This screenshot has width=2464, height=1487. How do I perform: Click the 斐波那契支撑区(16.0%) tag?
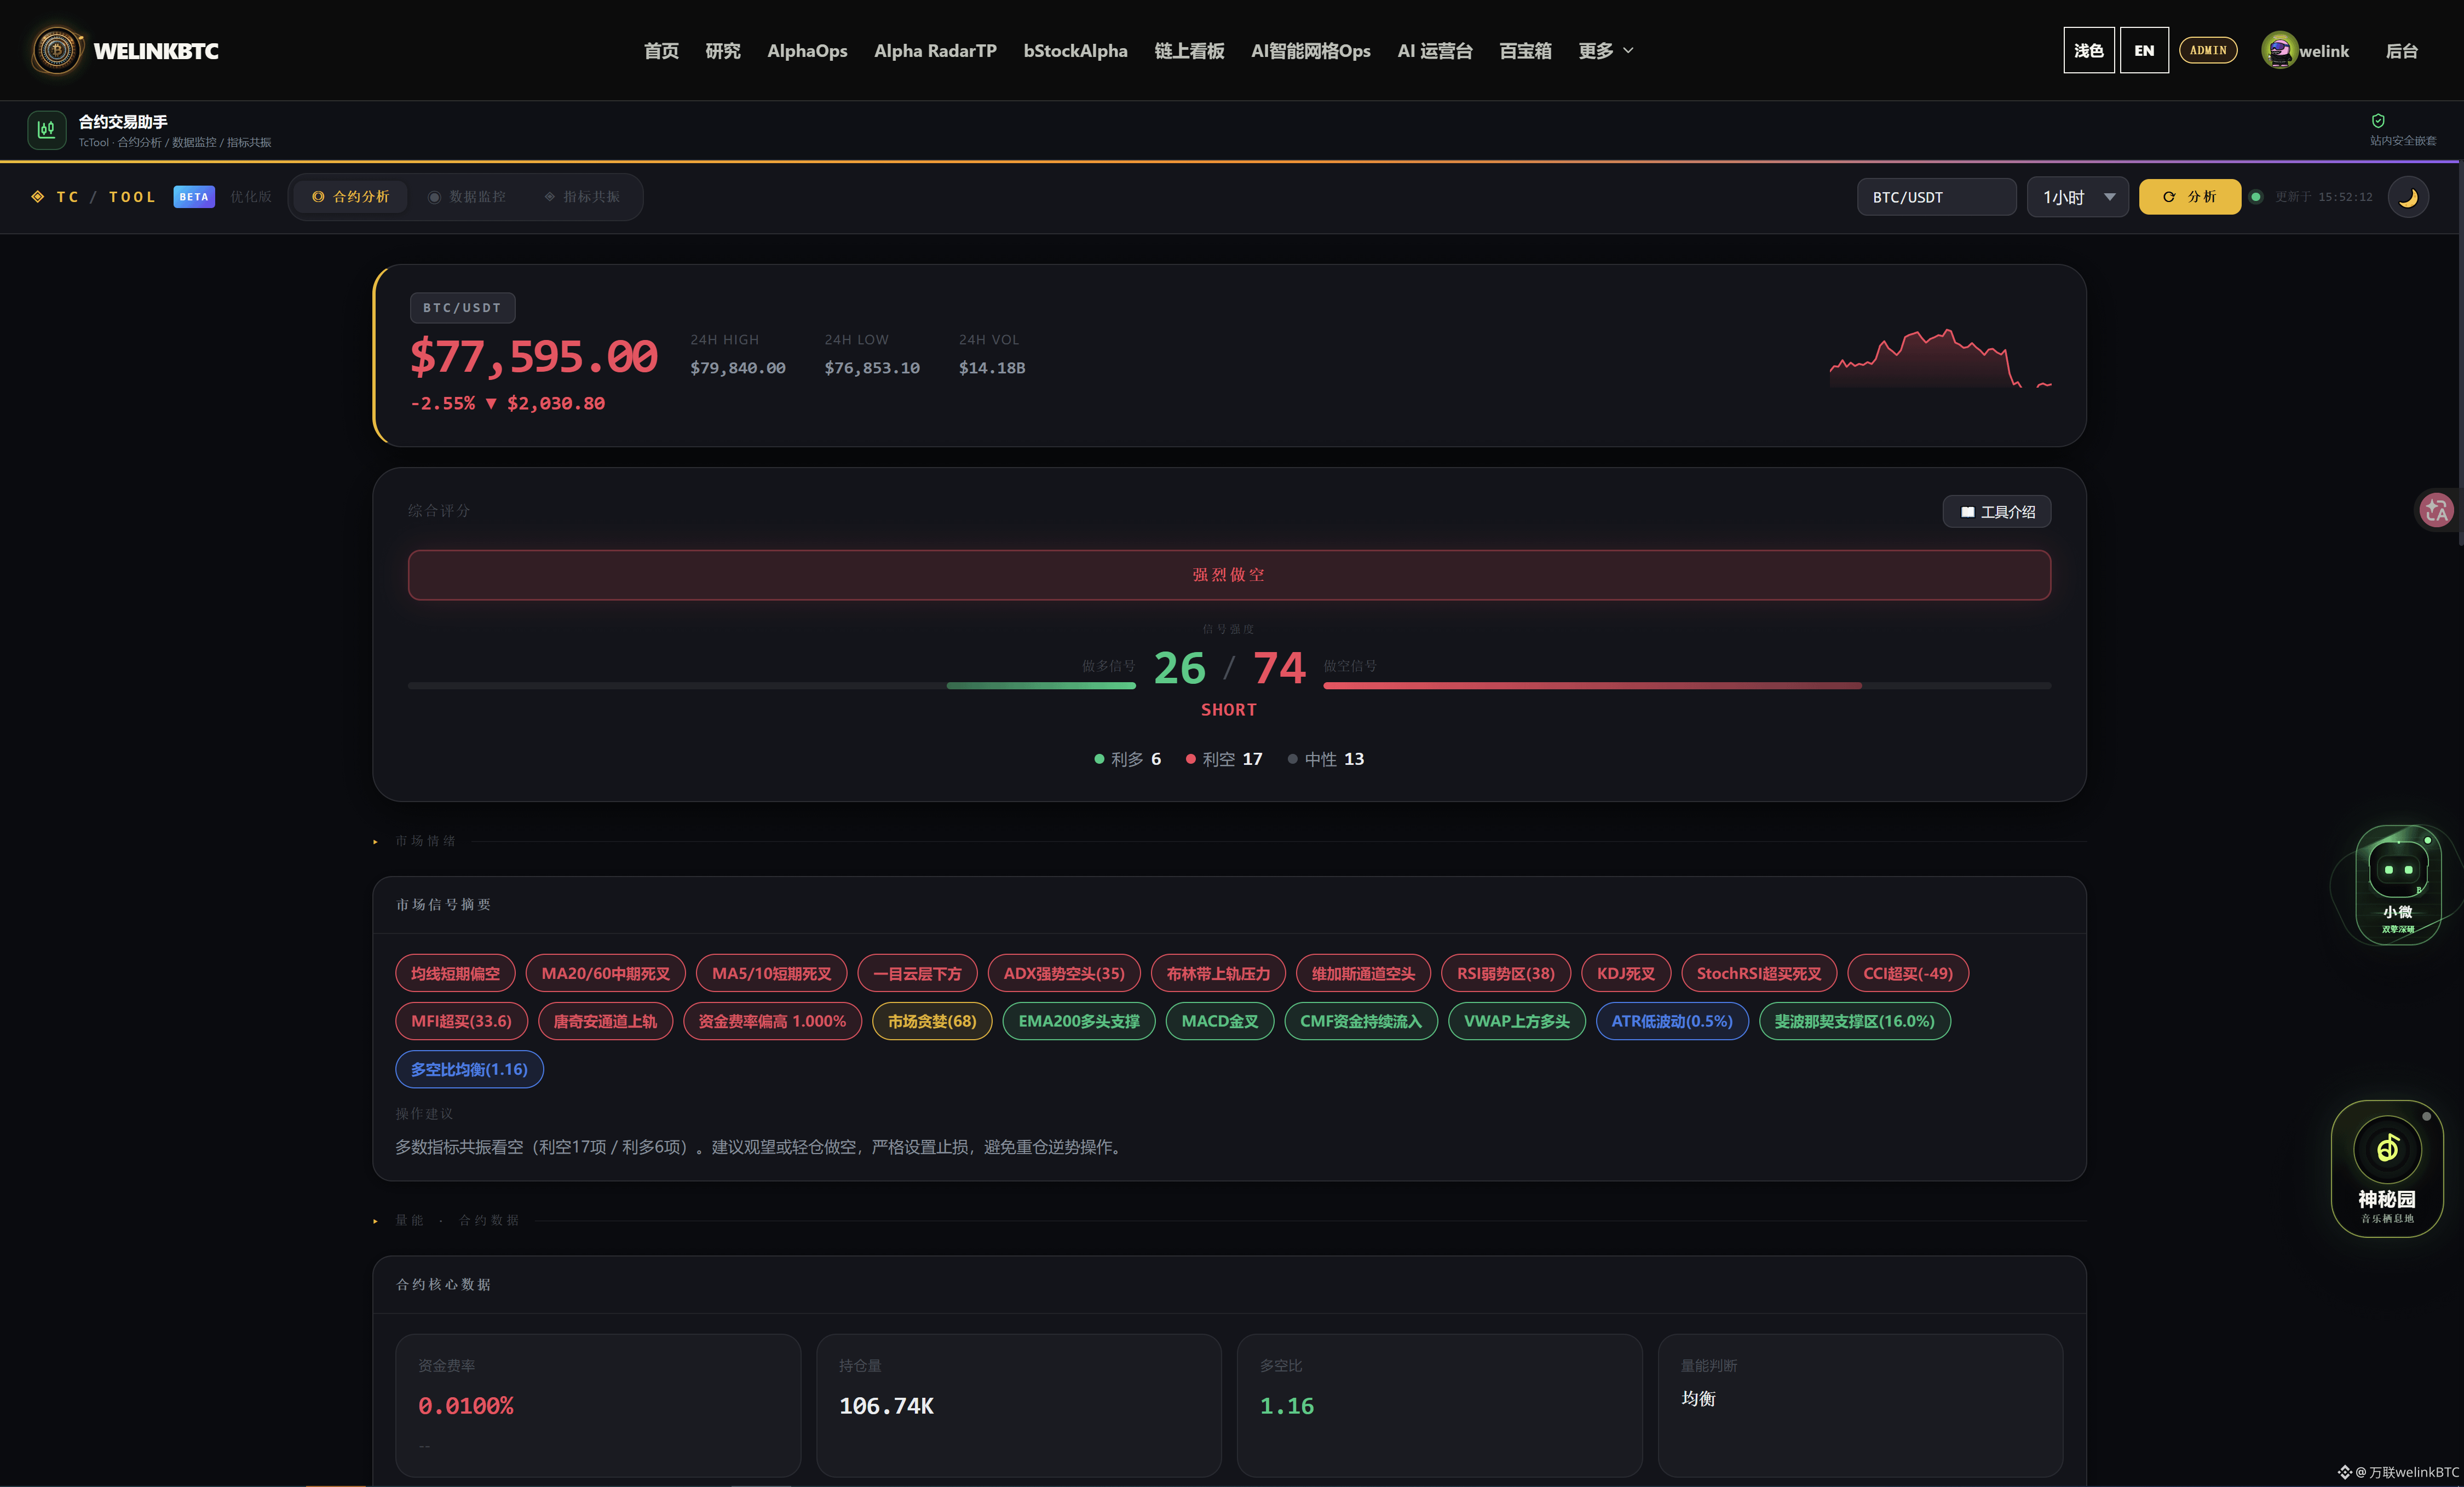1854,1021
